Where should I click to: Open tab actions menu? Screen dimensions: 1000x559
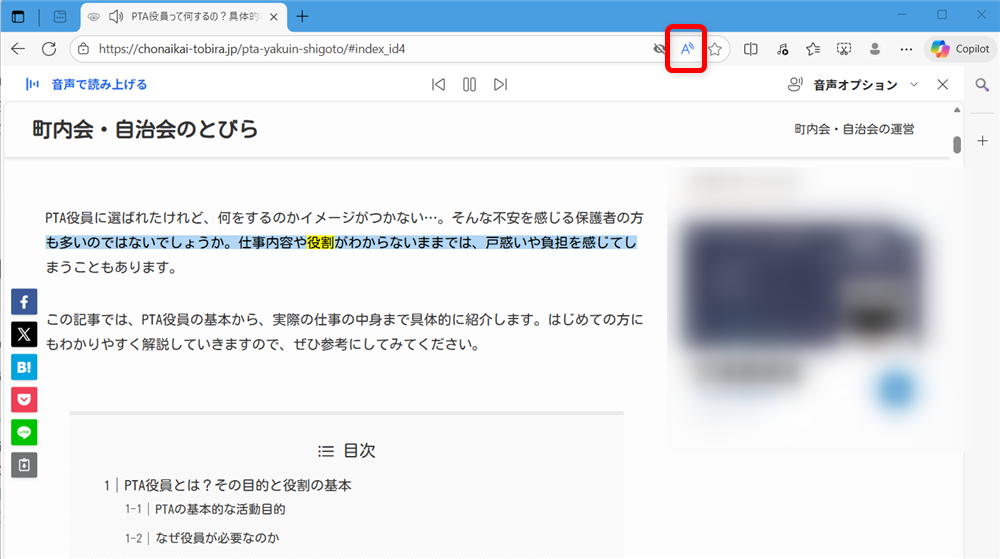click(x=18, y=17)
